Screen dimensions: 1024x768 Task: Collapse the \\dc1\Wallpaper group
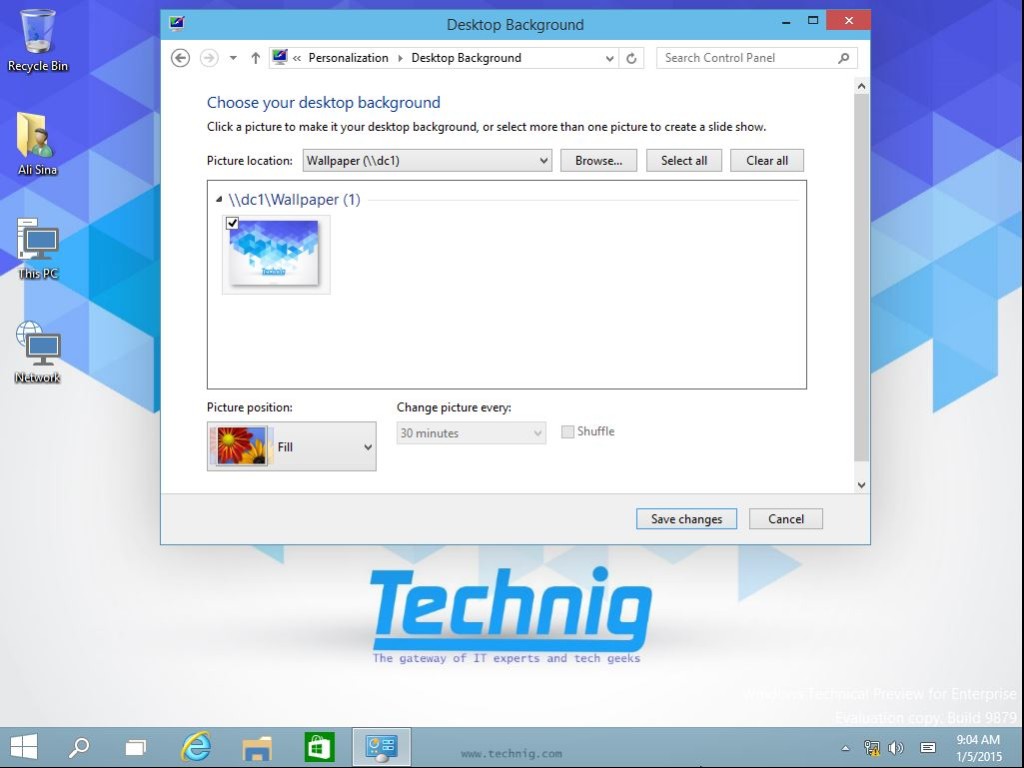click(219, 199)
